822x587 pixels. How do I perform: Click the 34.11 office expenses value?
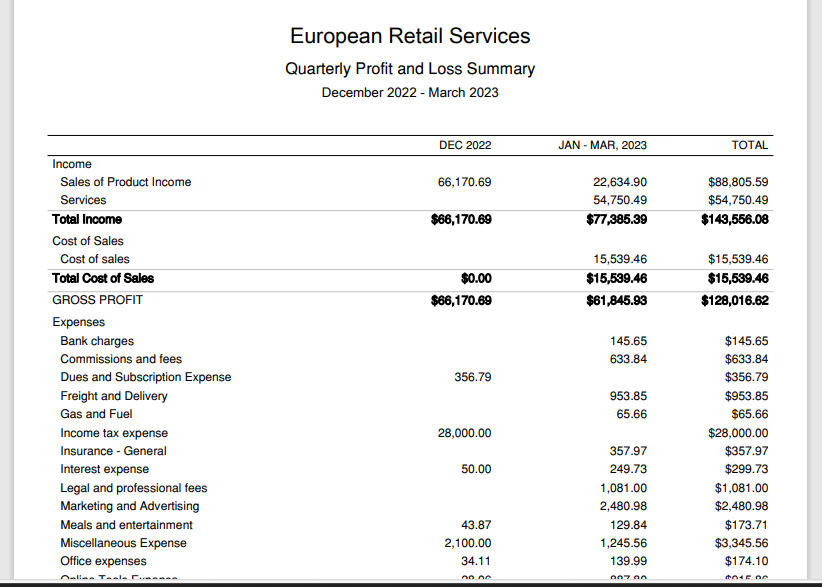[477, 561]
